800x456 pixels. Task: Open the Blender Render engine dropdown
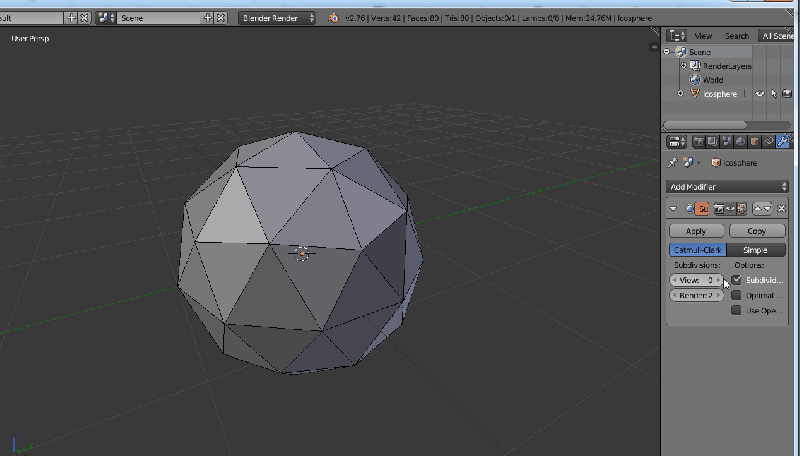pos(277,18)
